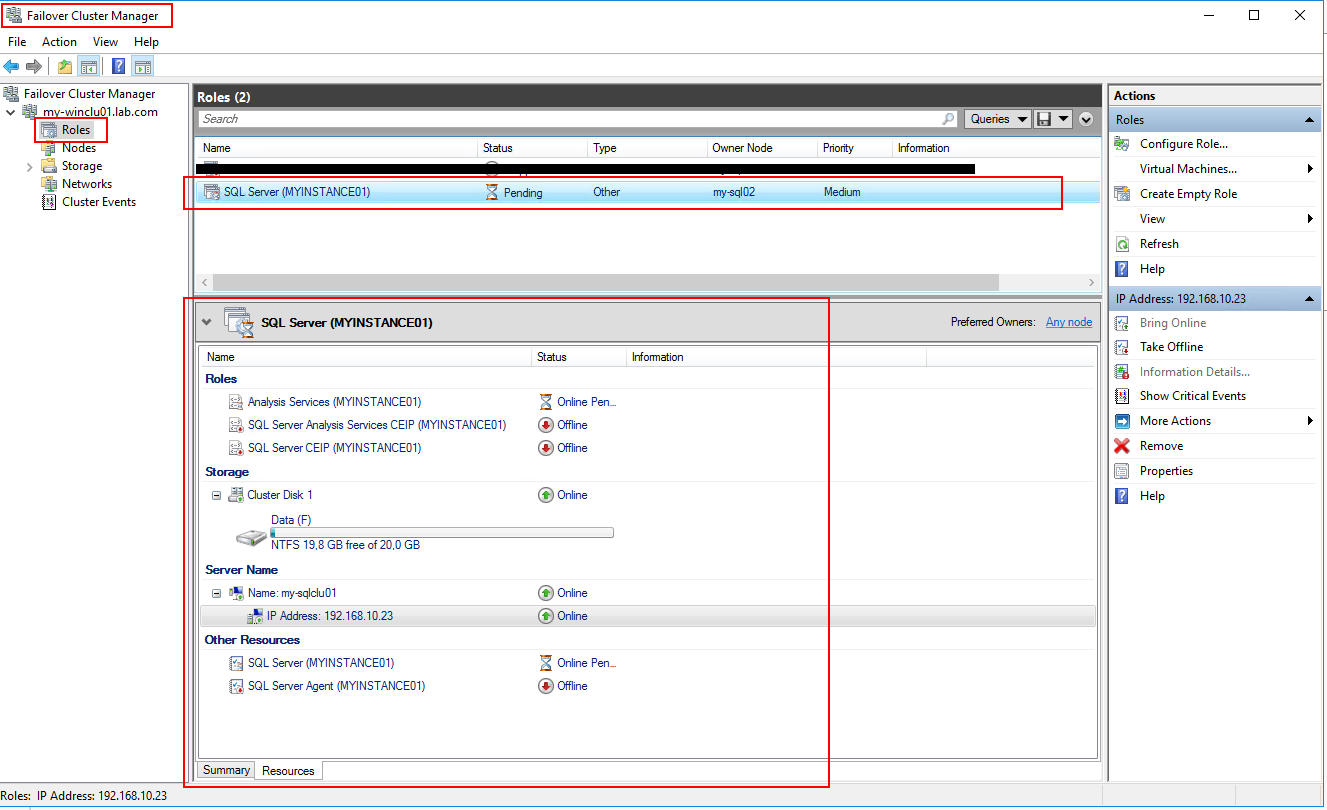The image size is (1327, 810).
Task: Open the dropdown arrow beside the save icon
Action: tap(1063, 119)
